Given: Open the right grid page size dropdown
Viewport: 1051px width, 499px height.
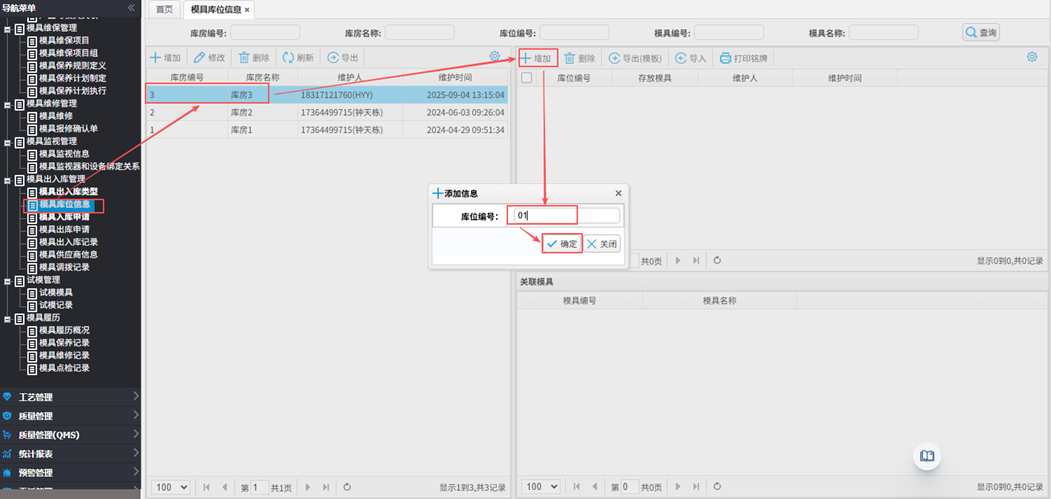Looking at the screenshot, I should pyautogui.click(x=540, y=487).
